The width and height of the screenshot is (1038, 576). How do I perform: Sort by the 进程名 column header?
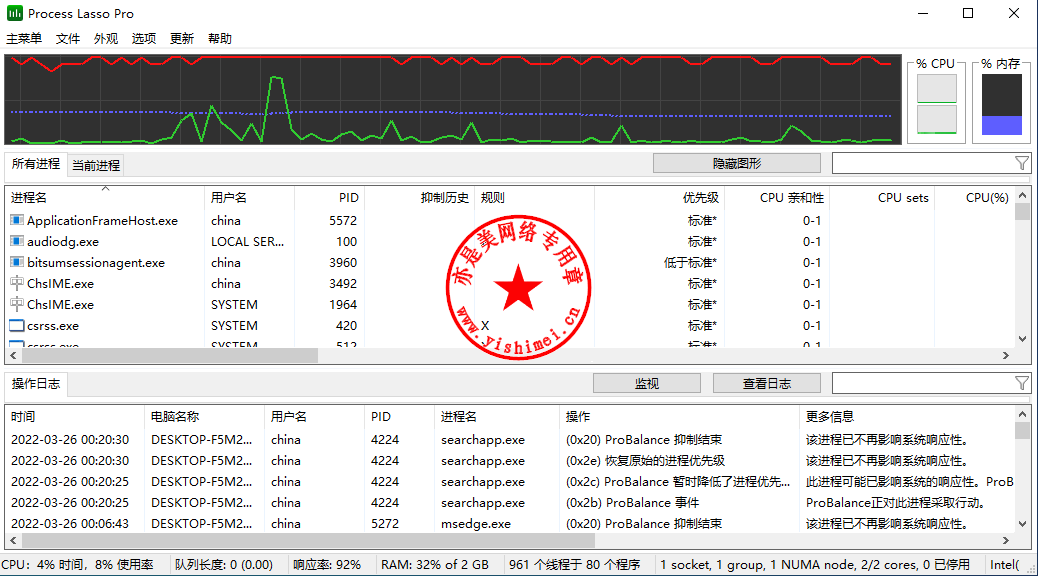tap(106, 197)
